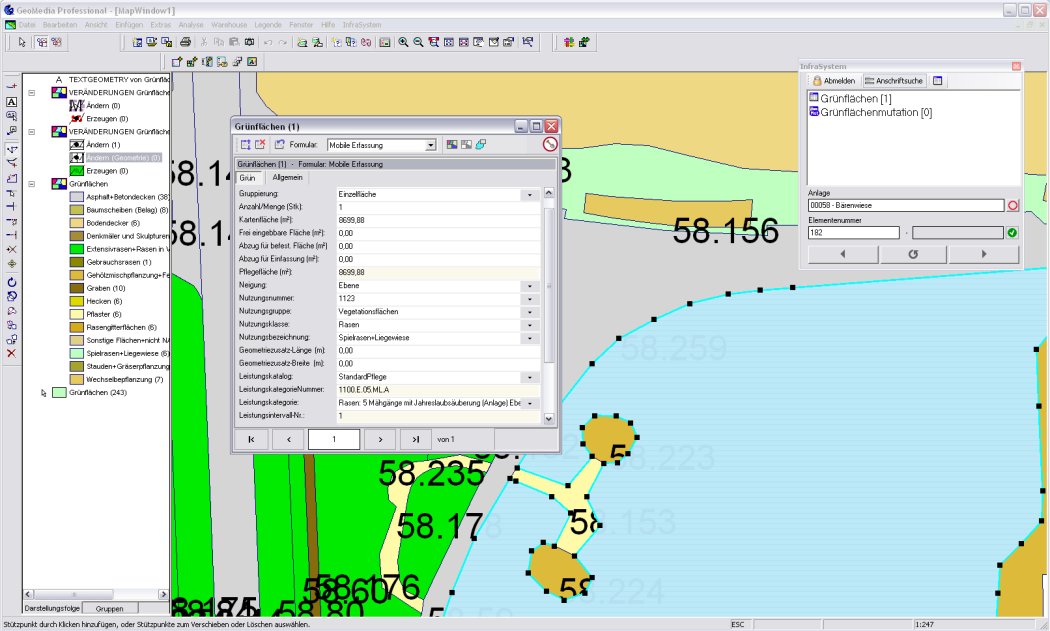Viewport: 1050px width, 631px height.
Task: Click the Elementennummer input field
Action: pyautogui.click(x=853, y=233)
